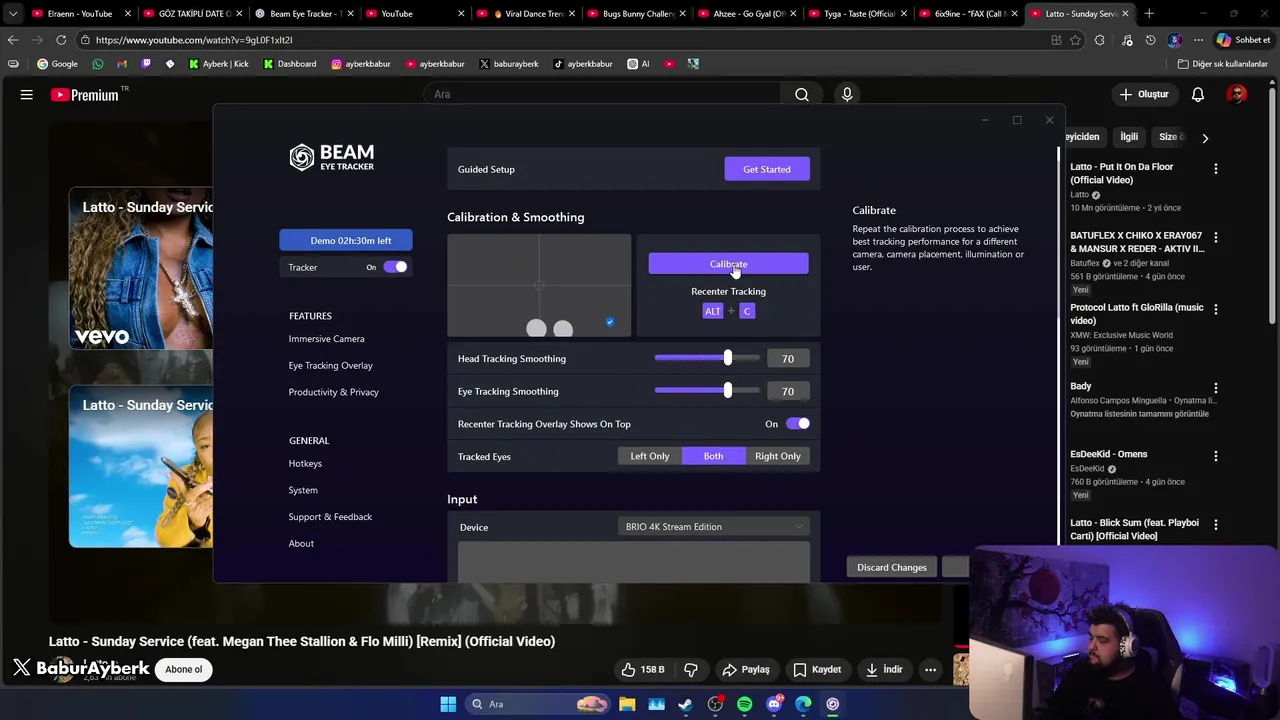Click the Beam Eye Tracker logo
The height and width of the screenshot is (720, 1280).
tap(332, 157)
